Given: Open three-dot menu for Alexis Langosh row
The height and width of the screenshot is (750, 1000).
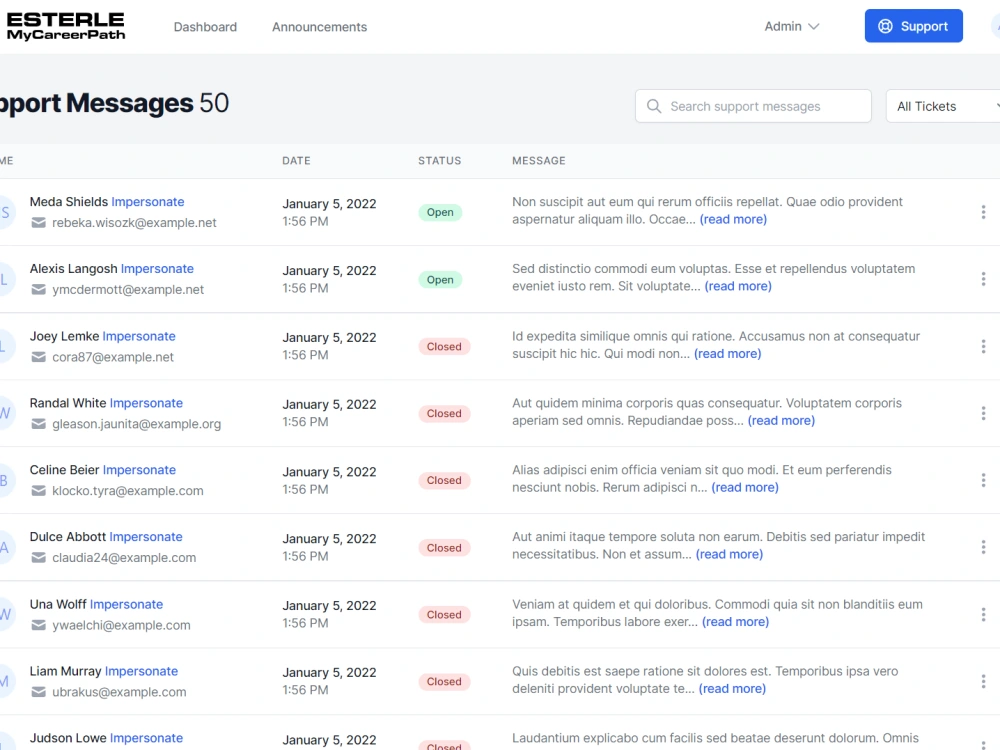Looking at the screenshot, I should coord(983,279).
